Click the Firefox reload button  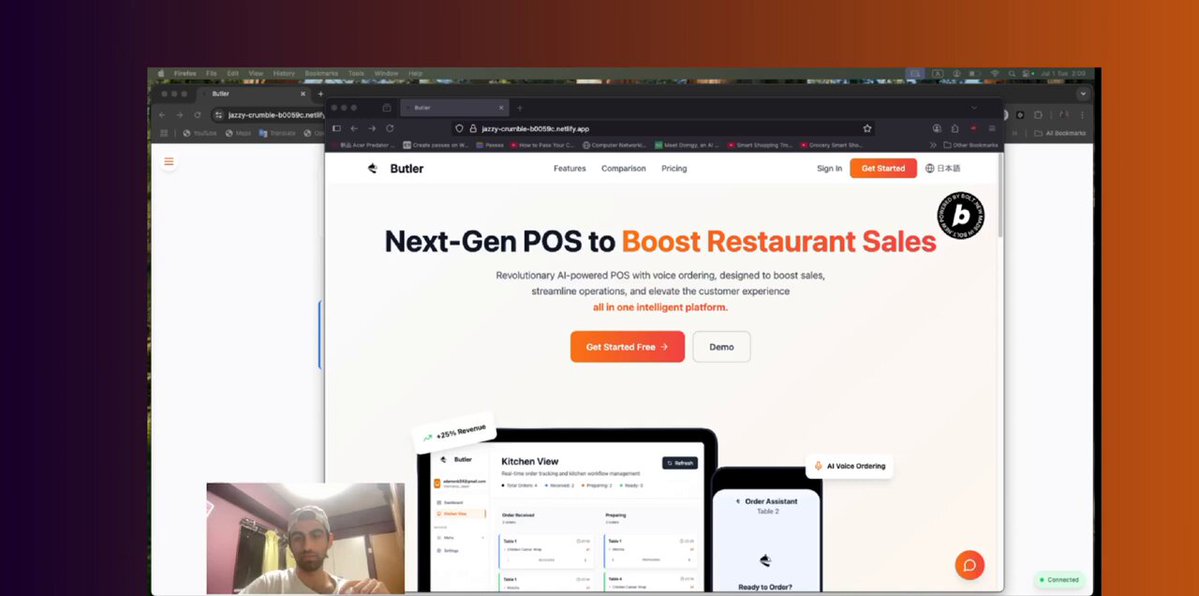390,129
